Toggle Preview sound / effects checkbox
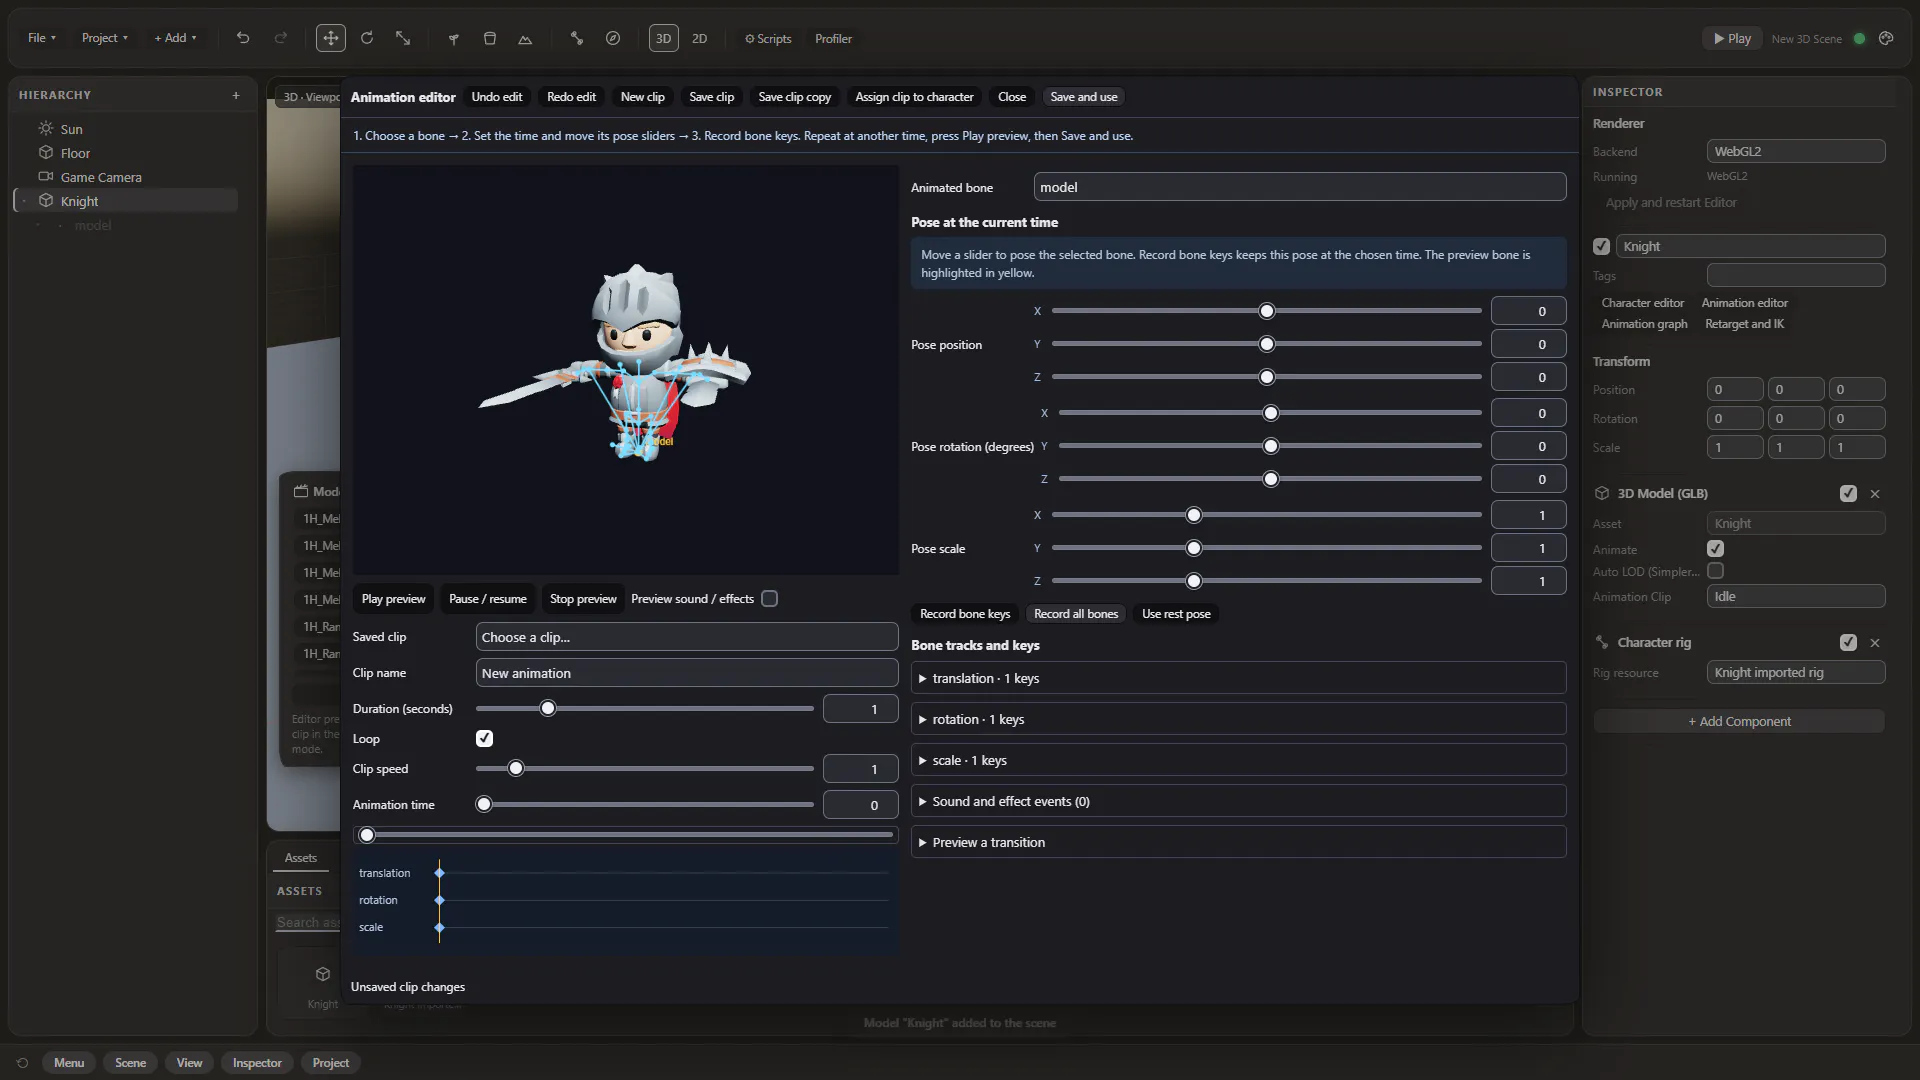Image resolution: width=1920 pixels, height=1080 pixels. pyautogui.click(x=769, y=598)
